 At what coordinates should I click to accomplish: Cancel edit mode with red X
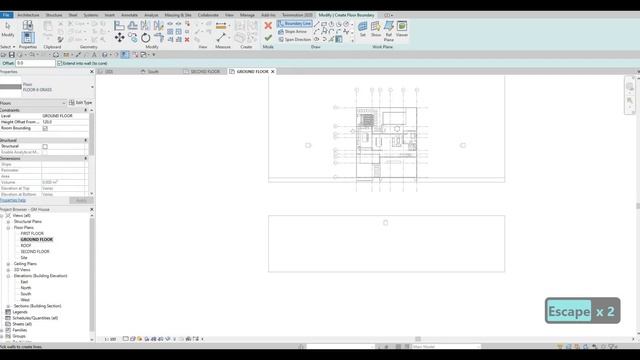268,25
